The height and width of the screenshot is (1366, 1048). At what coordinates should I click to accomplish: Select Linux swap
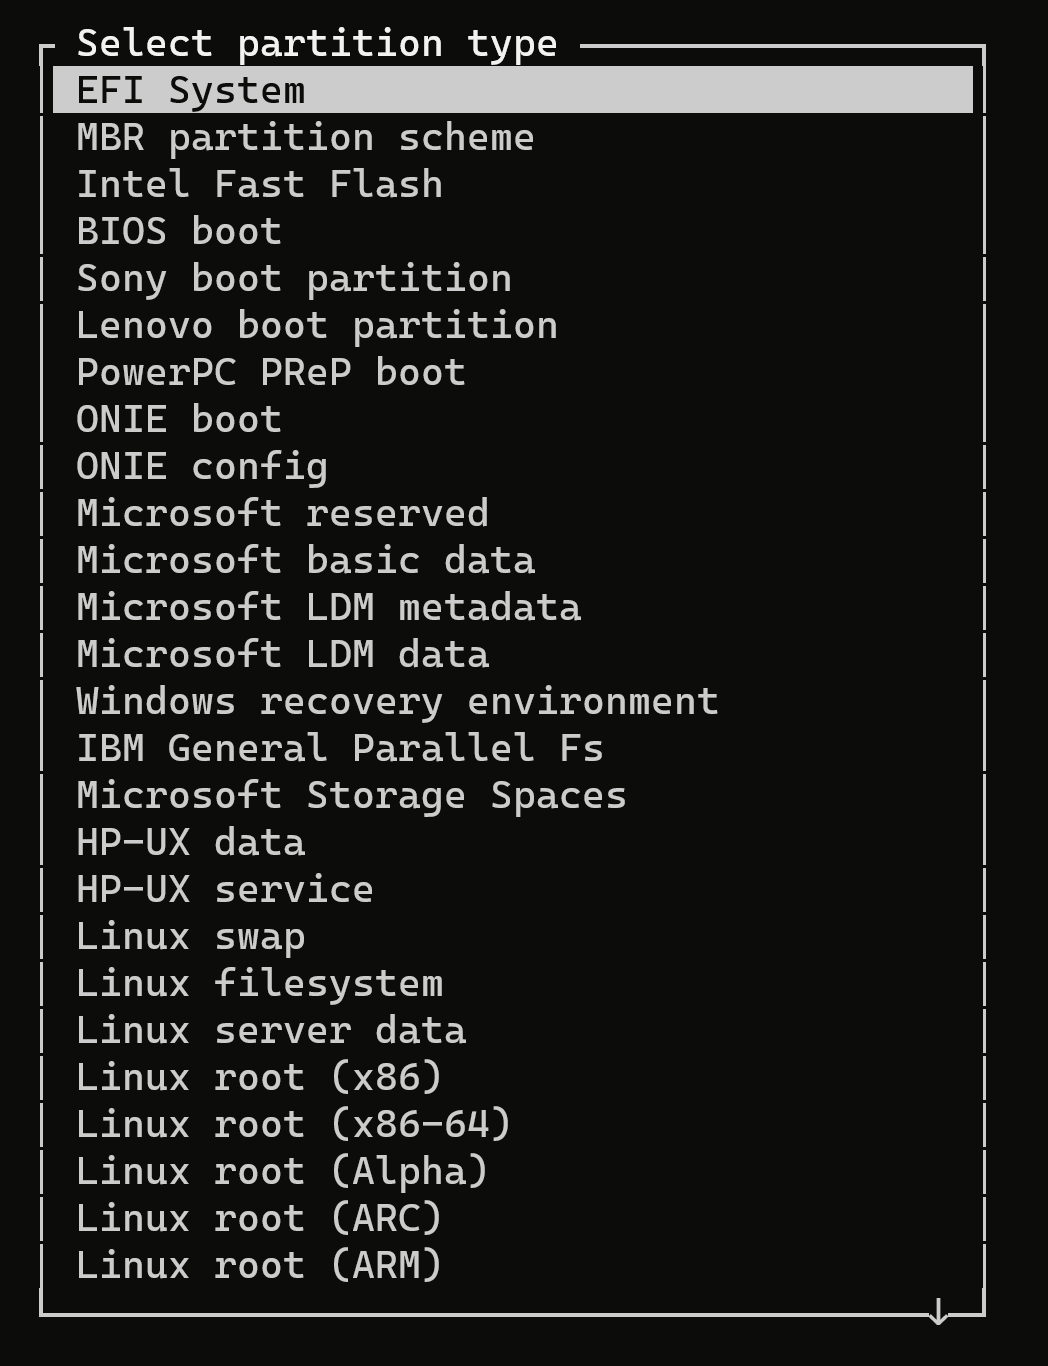click(191, 936)
